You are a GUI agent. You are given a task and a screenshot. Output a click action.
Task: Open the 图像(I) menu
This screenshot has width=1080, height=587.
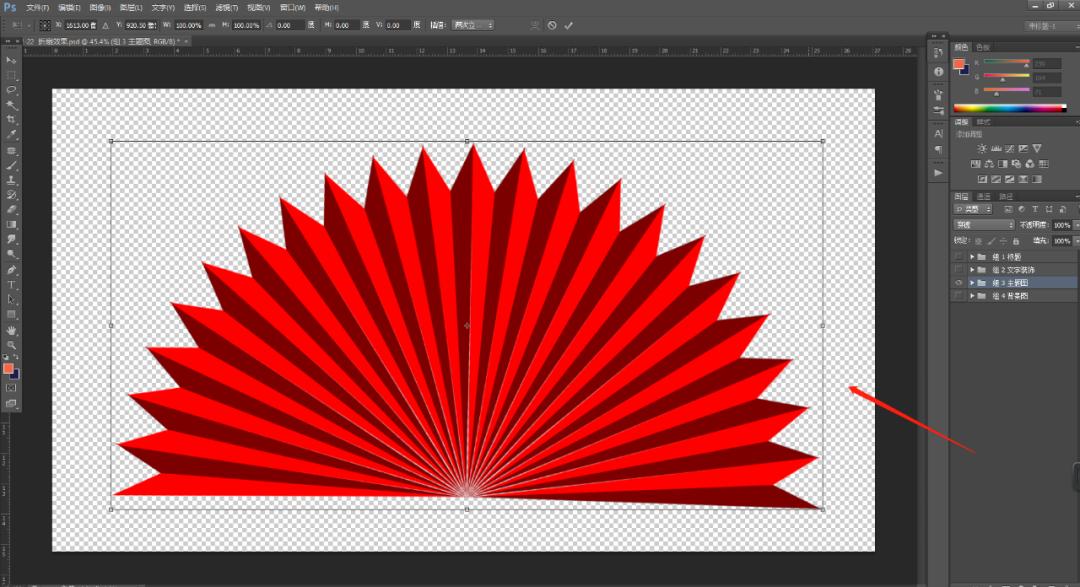[x=100, y=7]
